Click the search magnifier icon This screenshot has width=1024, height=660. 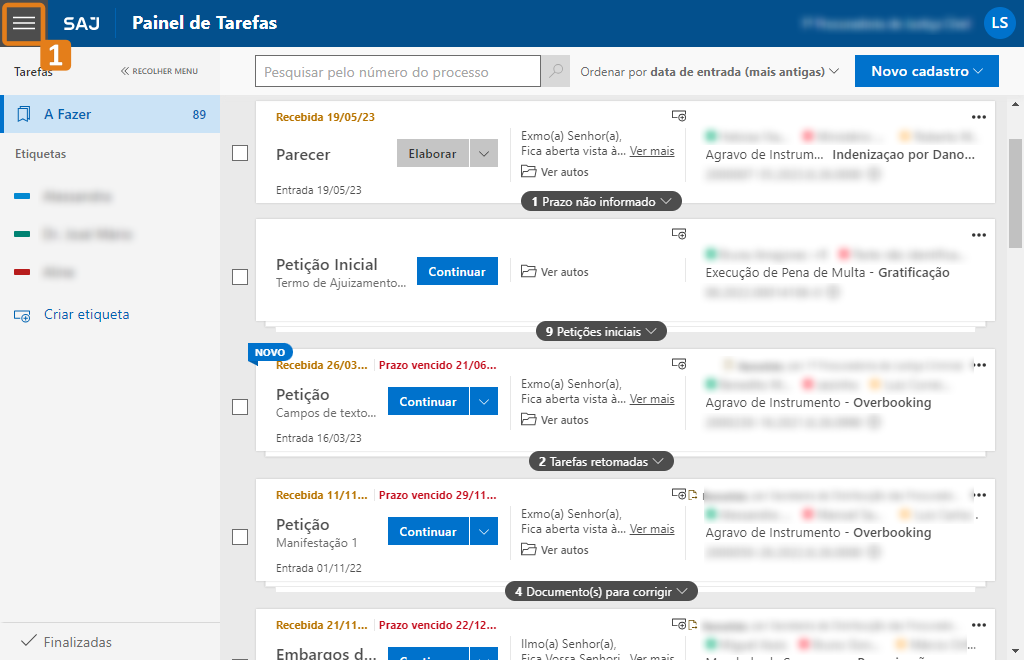click(x=555, y=72)
